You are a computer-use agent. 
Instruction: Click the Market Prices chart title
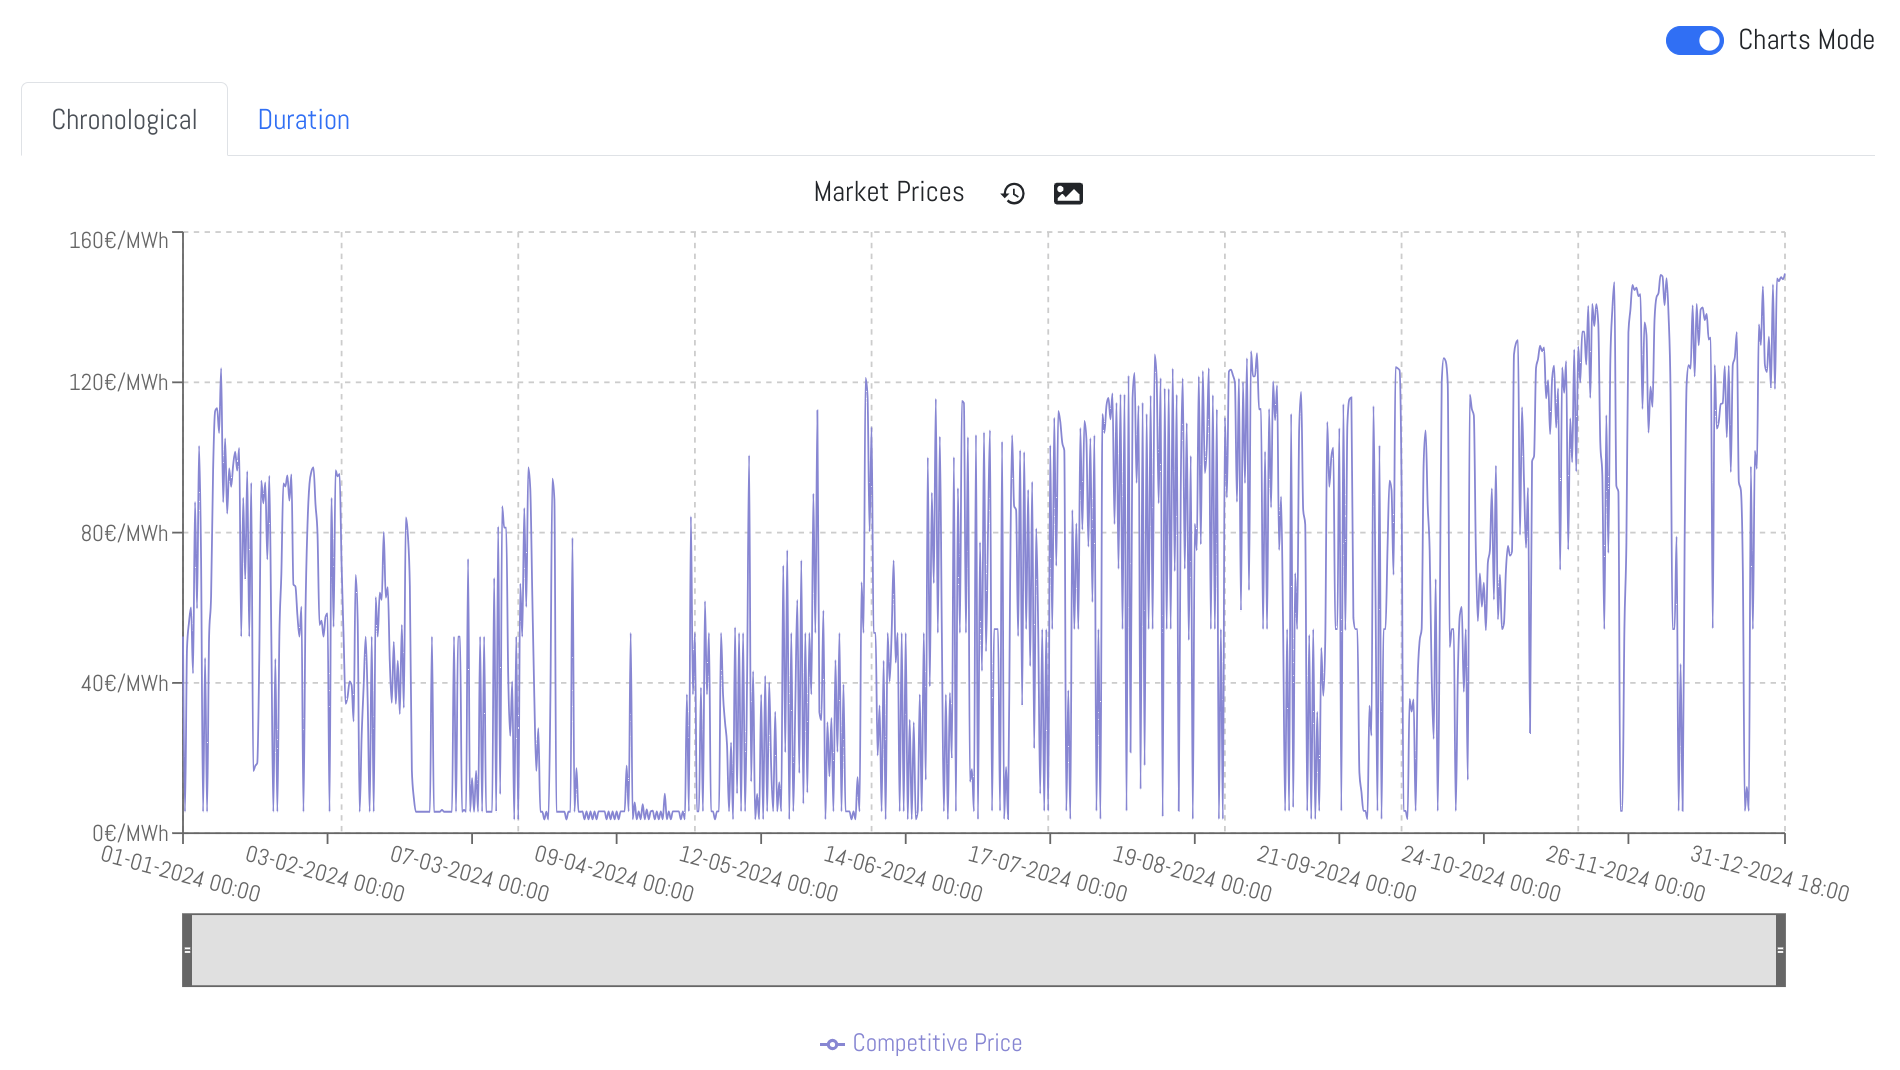point(888,192)
